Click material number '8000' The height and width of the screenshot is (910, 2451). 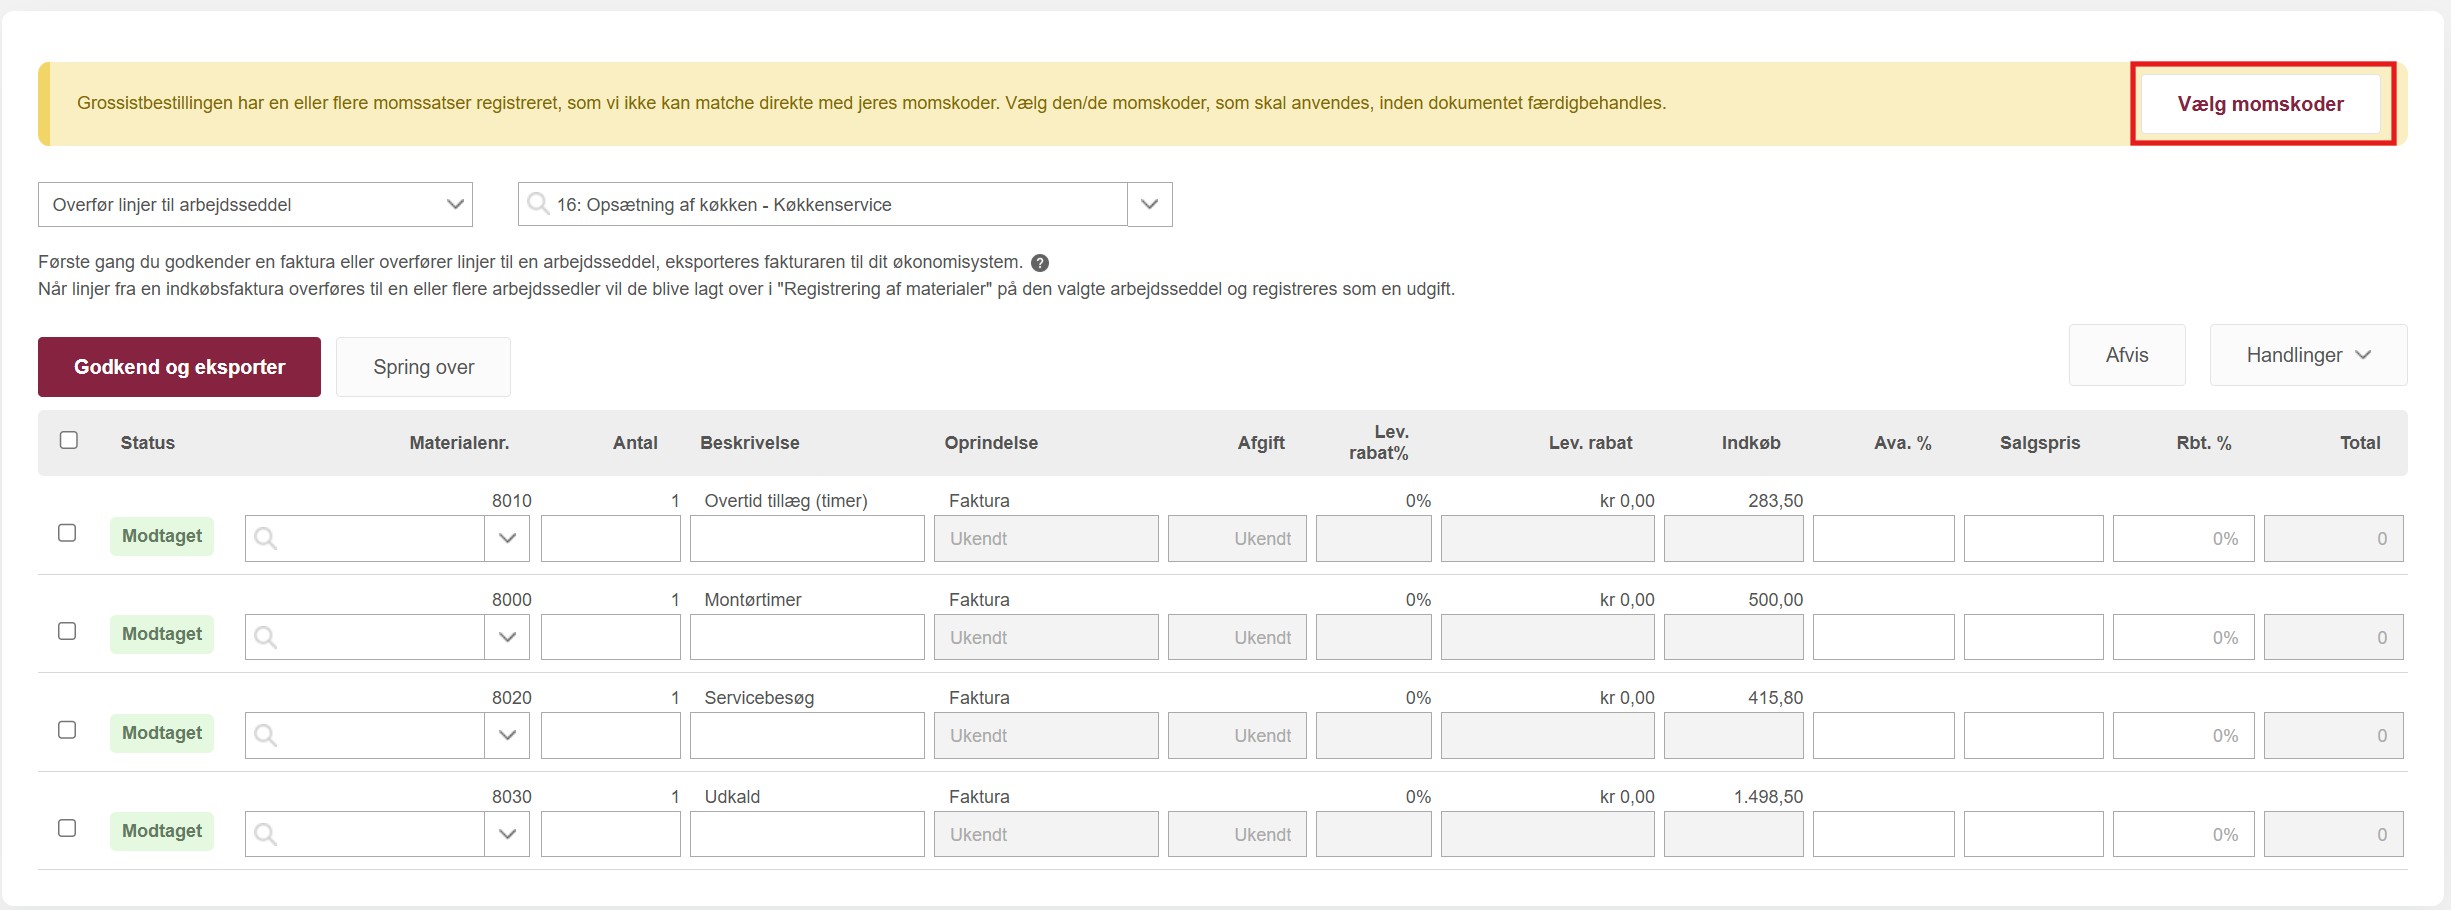[x=512, y=600]
